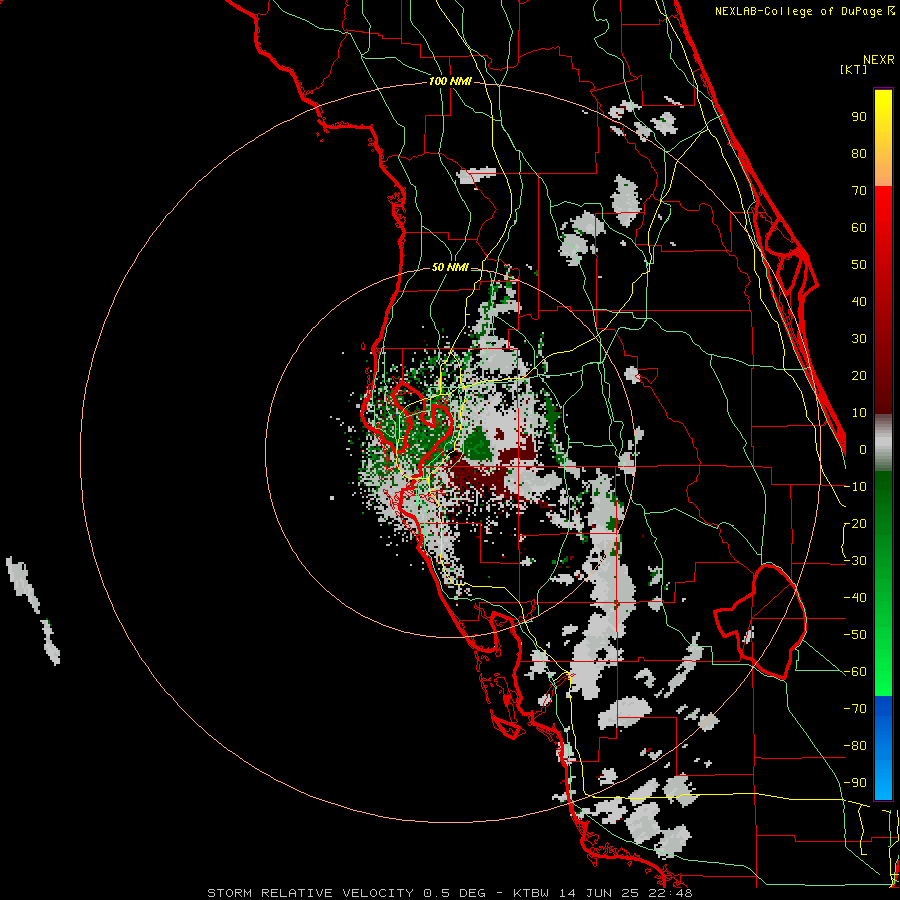Click the 10 knot label on the scale

[x=859, y=413]
